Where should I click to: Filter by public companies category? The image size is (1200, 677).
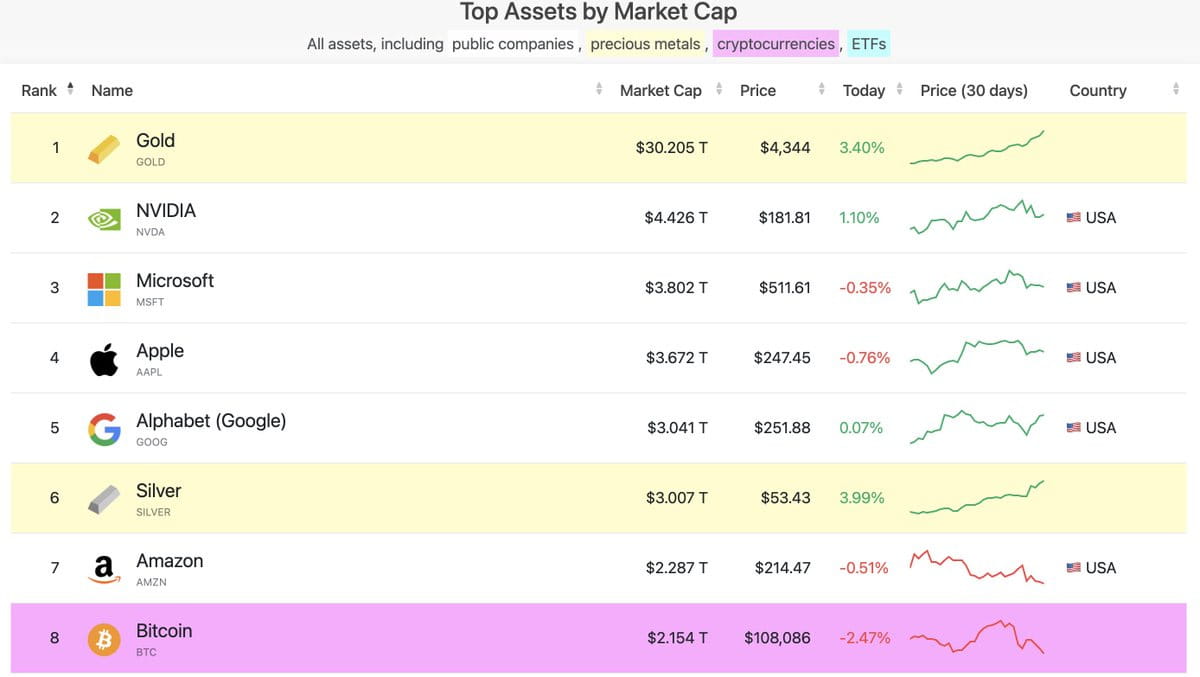(x=512, y=44)
